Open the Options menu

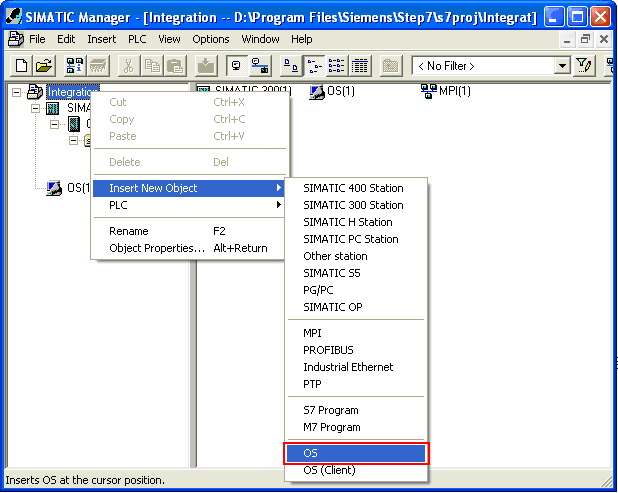[x=211, y=39]
